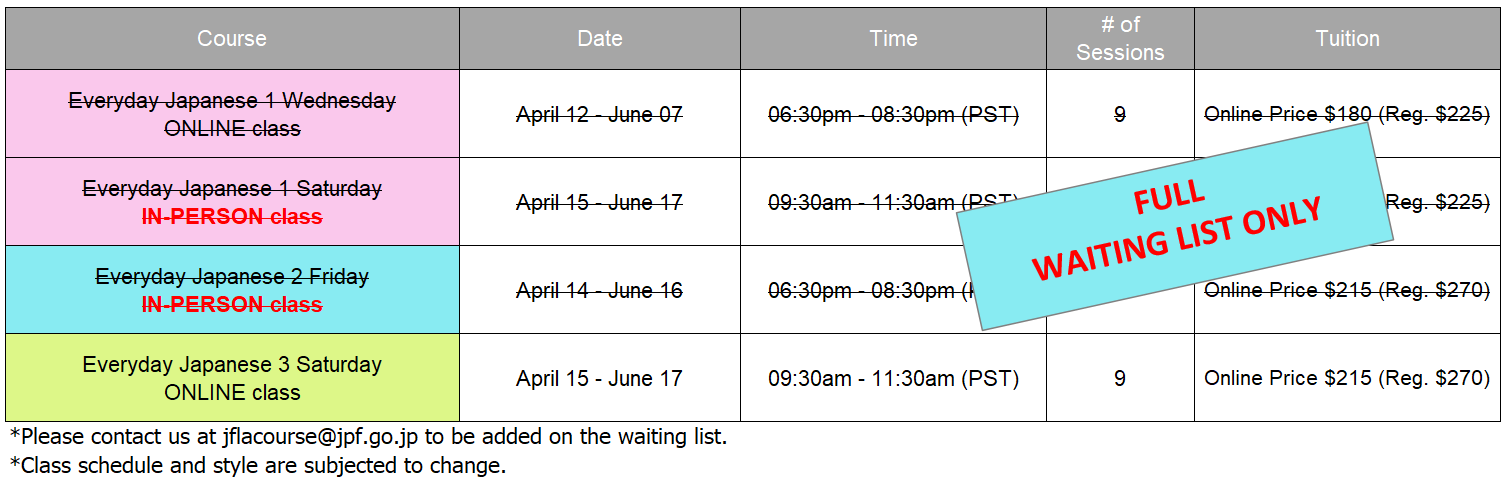Select Everyday Japanese 3 Saturday ONLINE class

[x=232, y=378]
